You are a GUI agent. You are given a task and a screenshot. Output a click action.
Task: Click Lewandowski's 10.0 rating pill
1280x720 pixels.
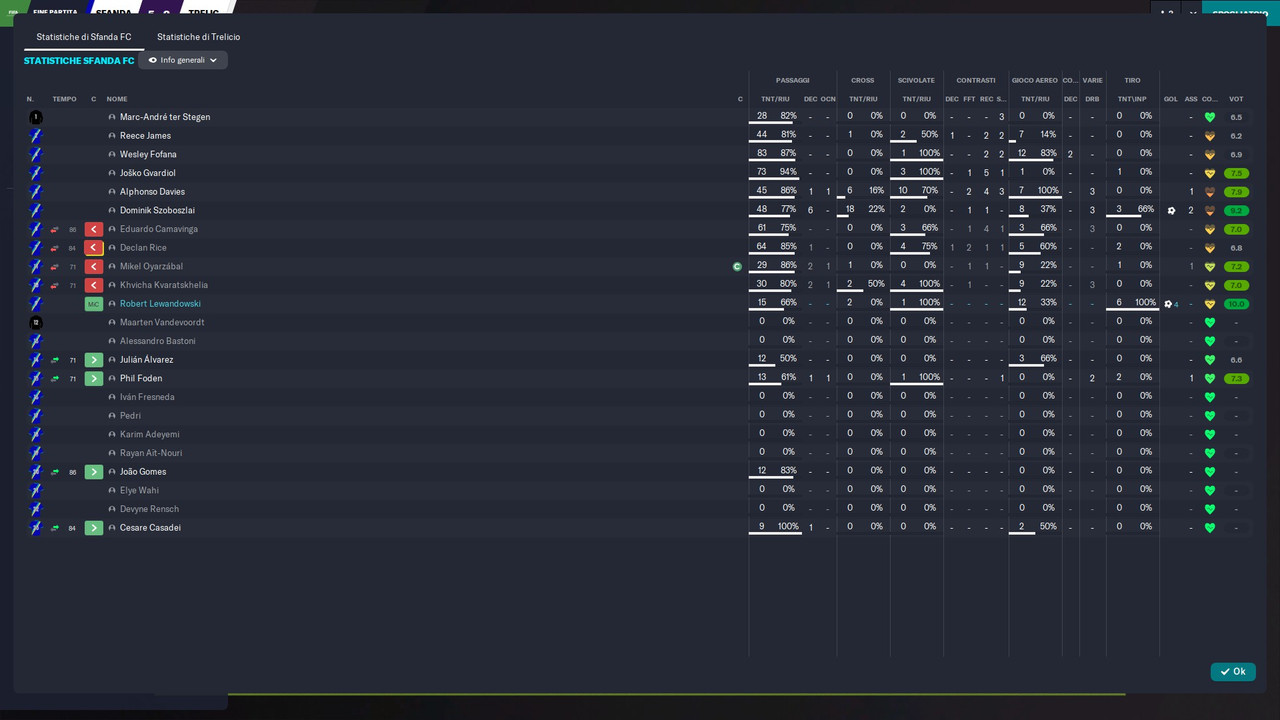[x=1236, y=304]
